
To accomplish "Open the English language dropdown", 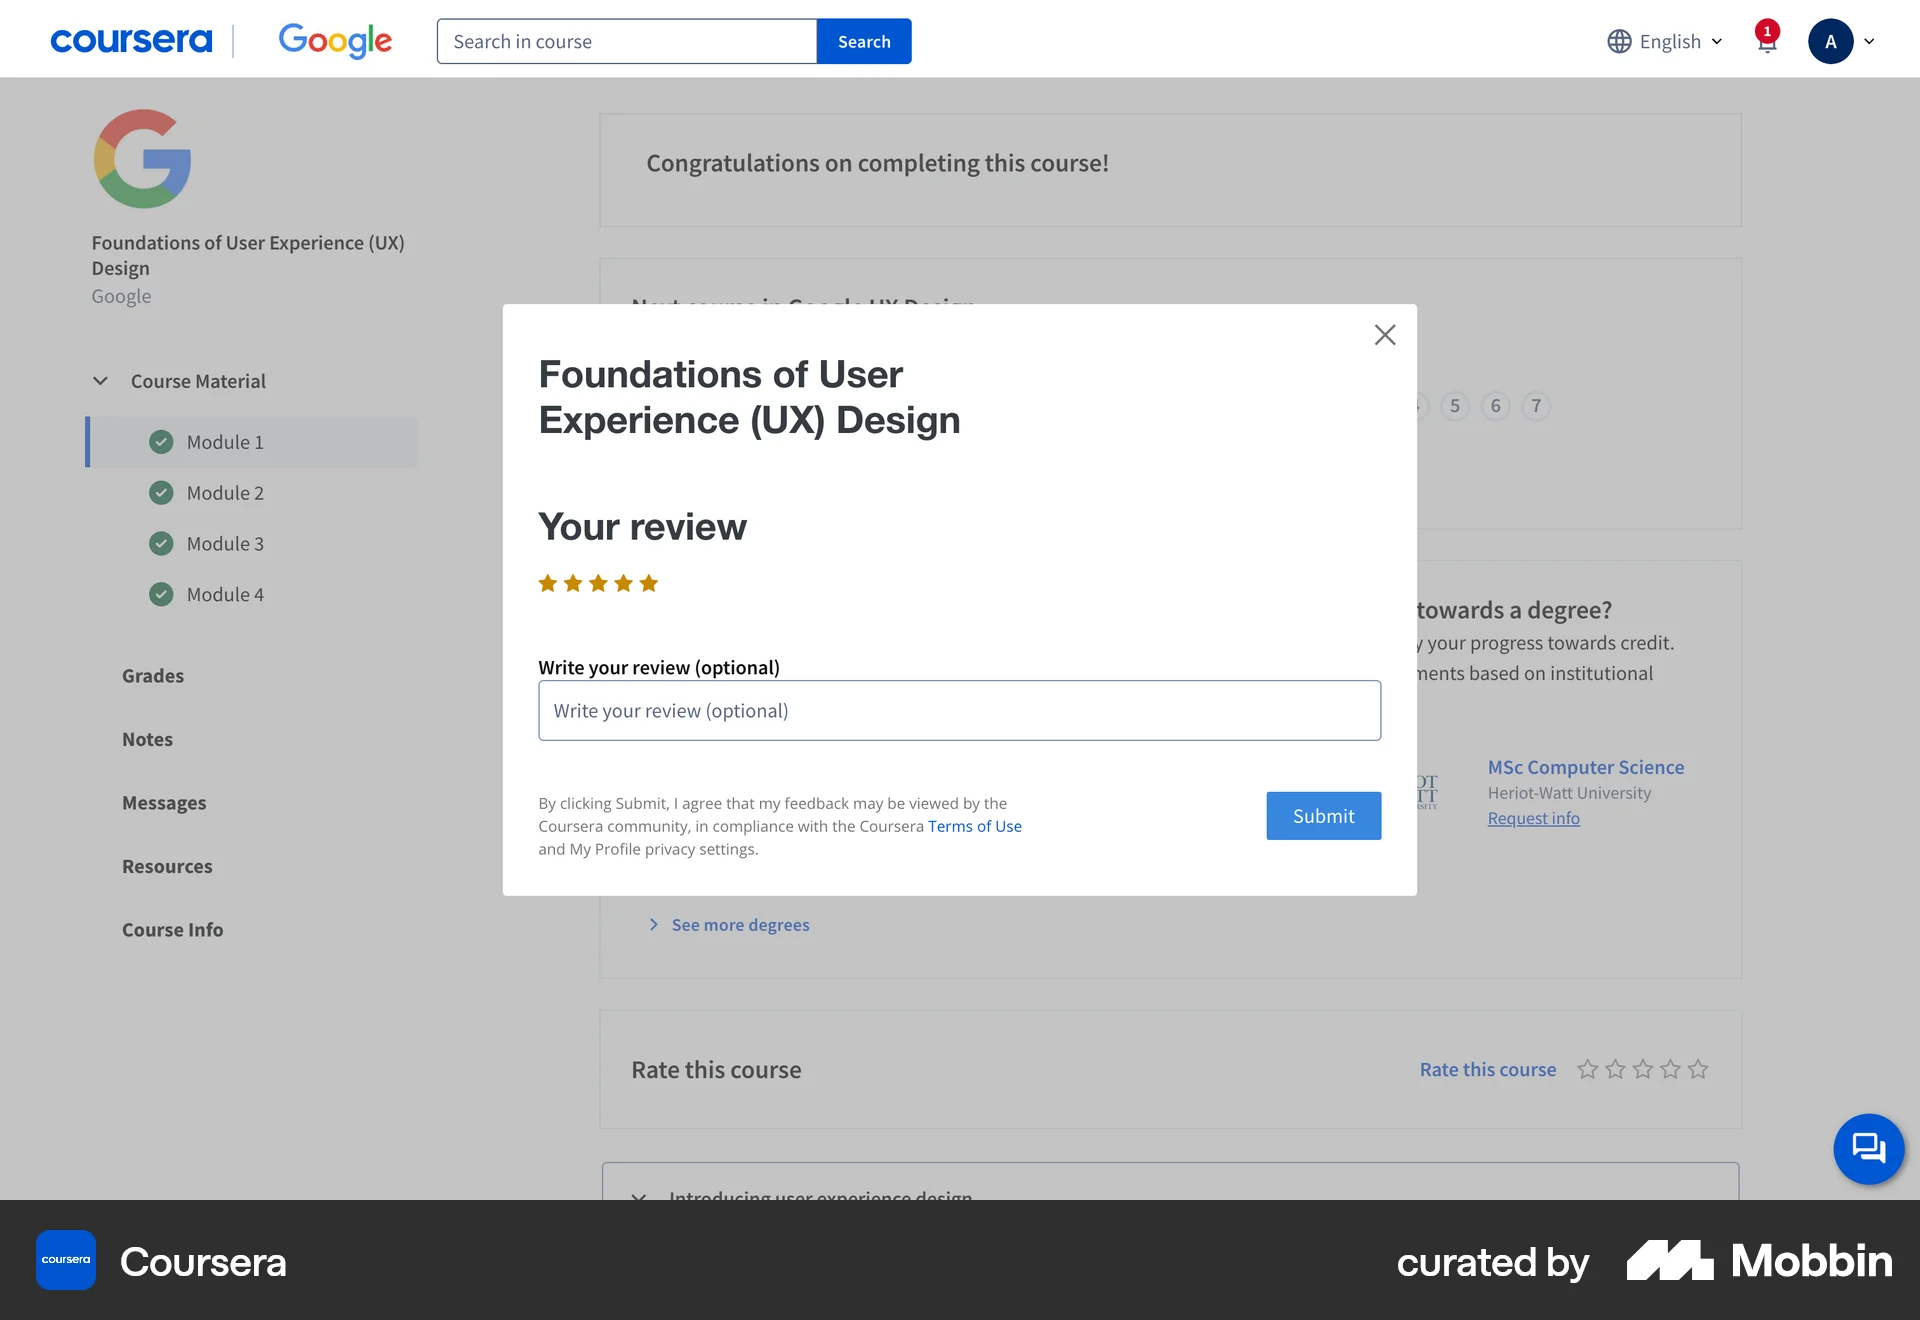I will [x=1670, y=41].
